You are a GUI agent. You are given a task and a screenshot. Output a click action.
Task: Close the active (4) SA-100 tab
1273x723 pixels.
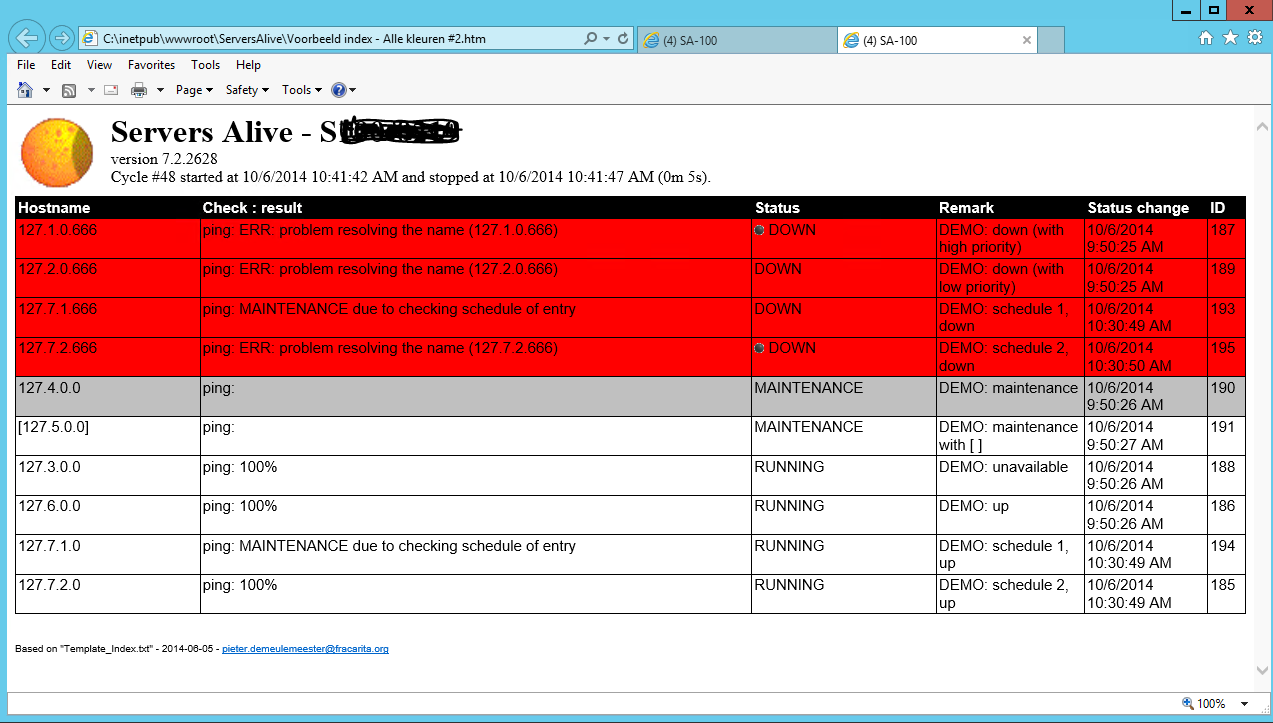[1027, 40]
